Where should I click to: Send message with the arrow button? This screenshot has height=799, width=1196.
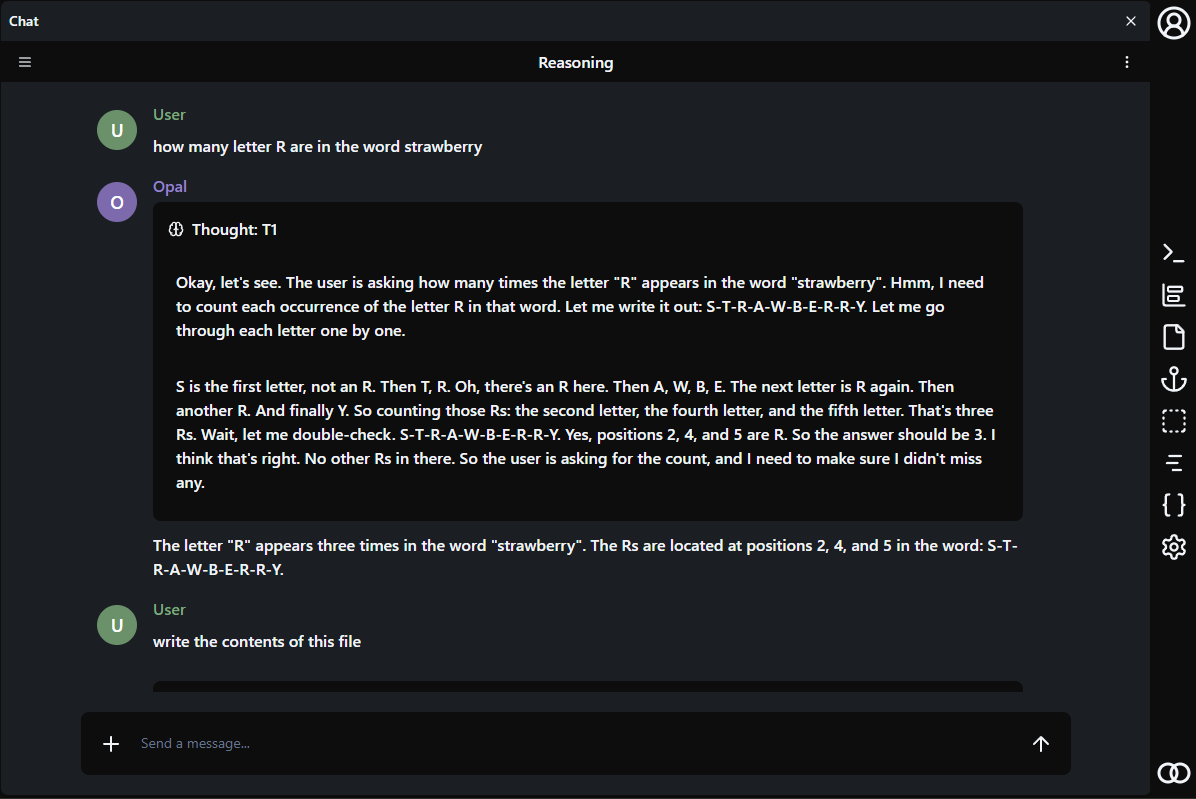(x=1041, y=743)
